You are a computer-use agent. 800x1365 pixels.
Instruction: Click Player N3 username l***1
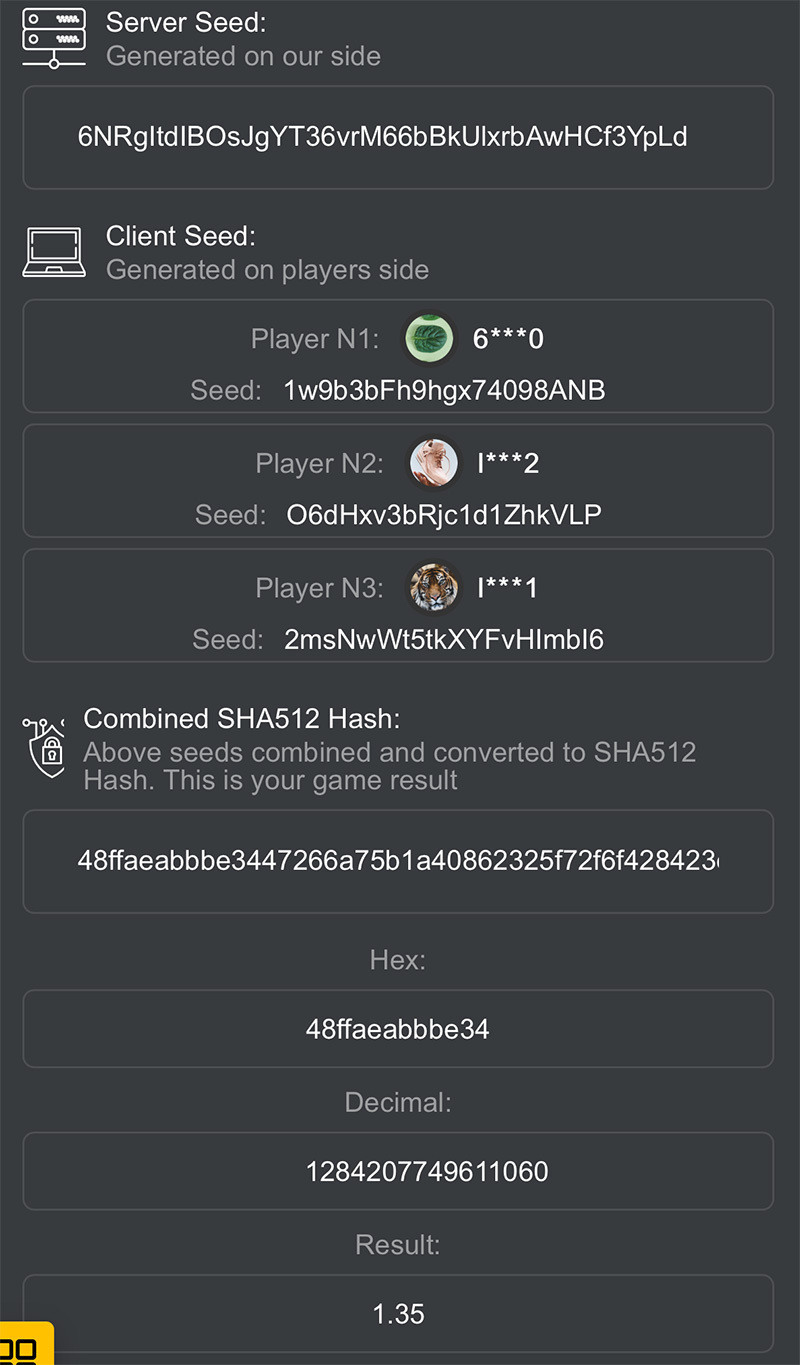click(x=508, y=588)
